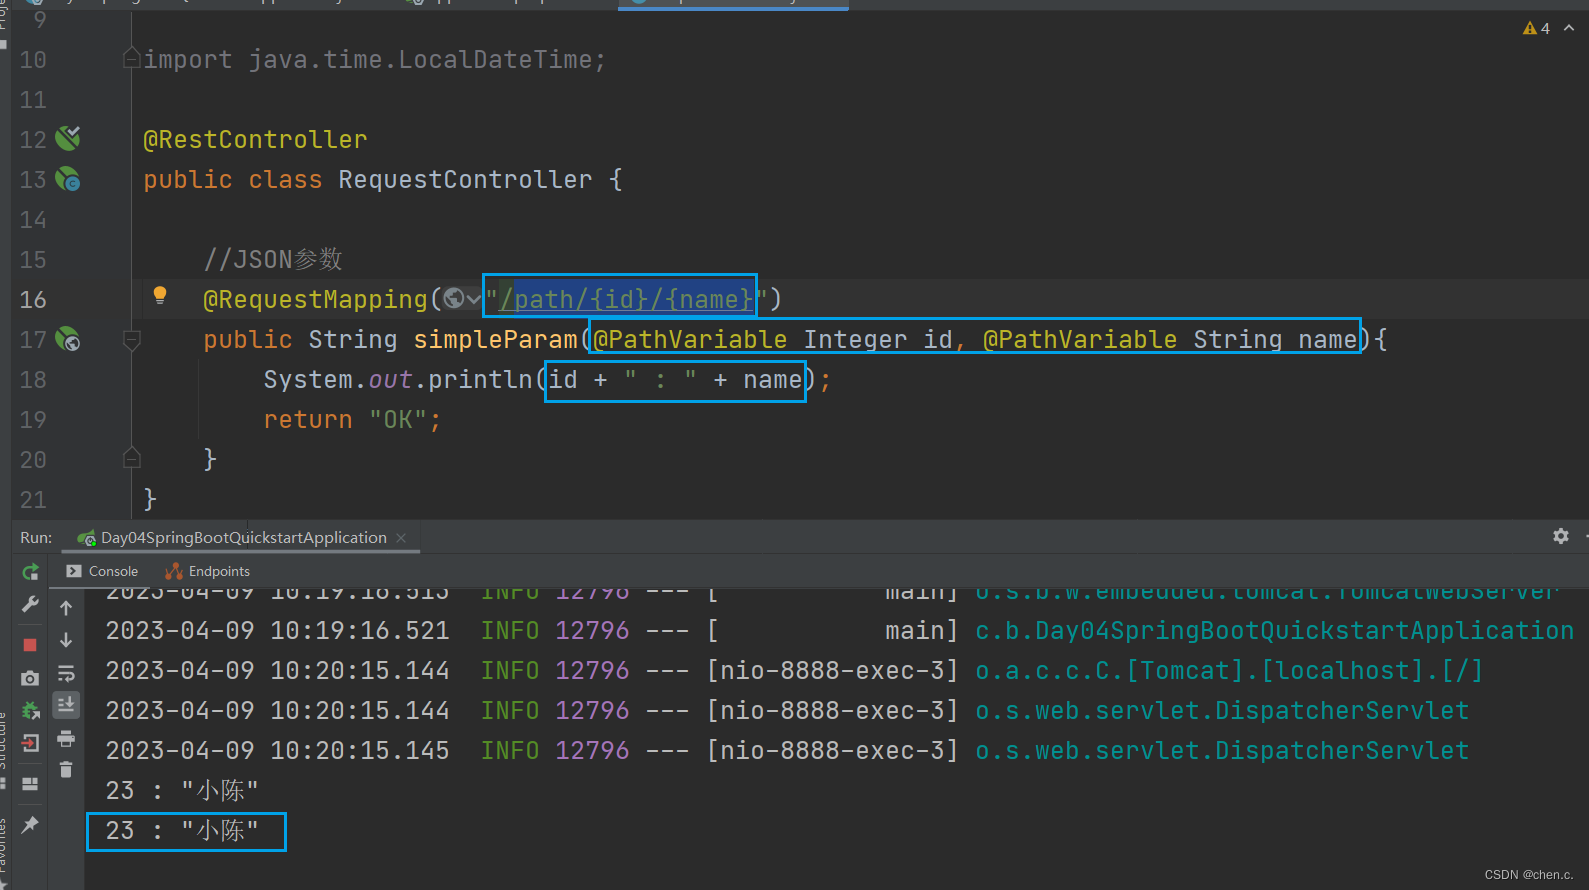
Task: Click the c.b.Day04SpringBootQuickstartApplication logger link
Action: 1274,631
